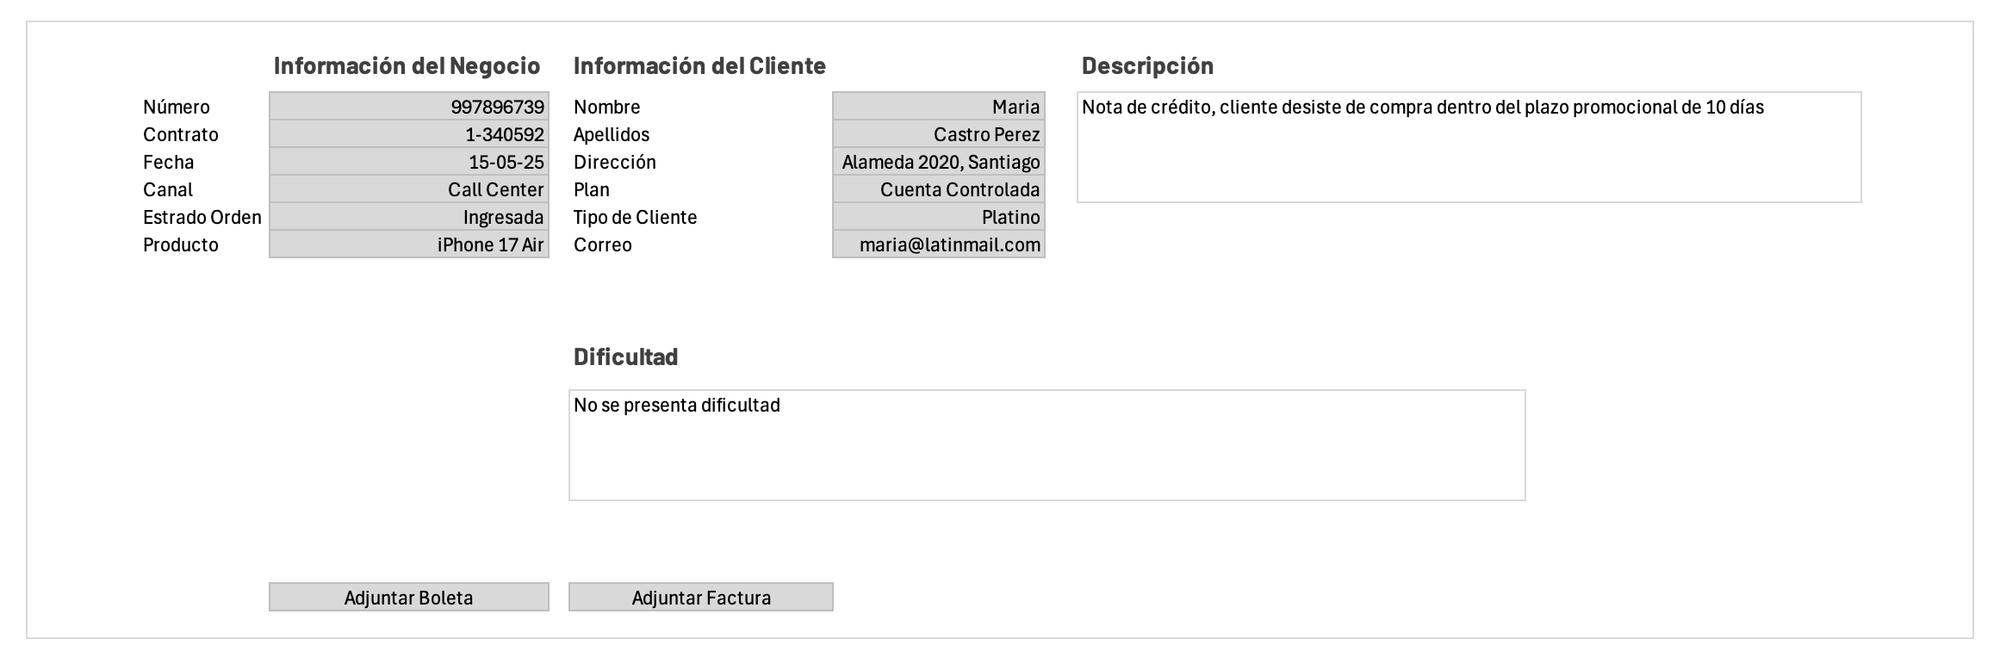This screenshot has width=2000, height=663.
Task: Click the Canal field showing Call Center
Action: (x=408, y=189)
